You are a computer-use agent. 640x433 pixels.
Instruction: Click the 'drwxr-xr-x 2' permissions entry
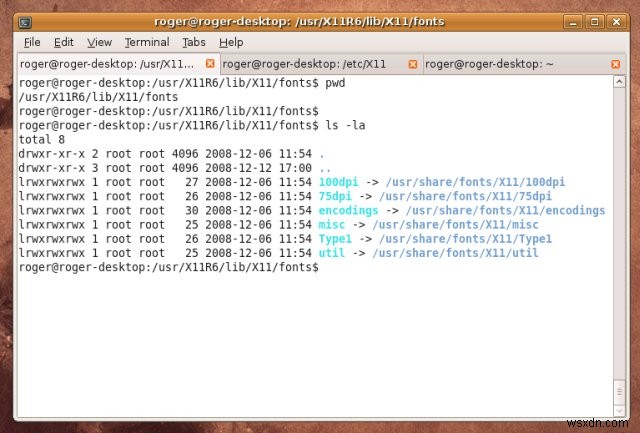(58, 154)
